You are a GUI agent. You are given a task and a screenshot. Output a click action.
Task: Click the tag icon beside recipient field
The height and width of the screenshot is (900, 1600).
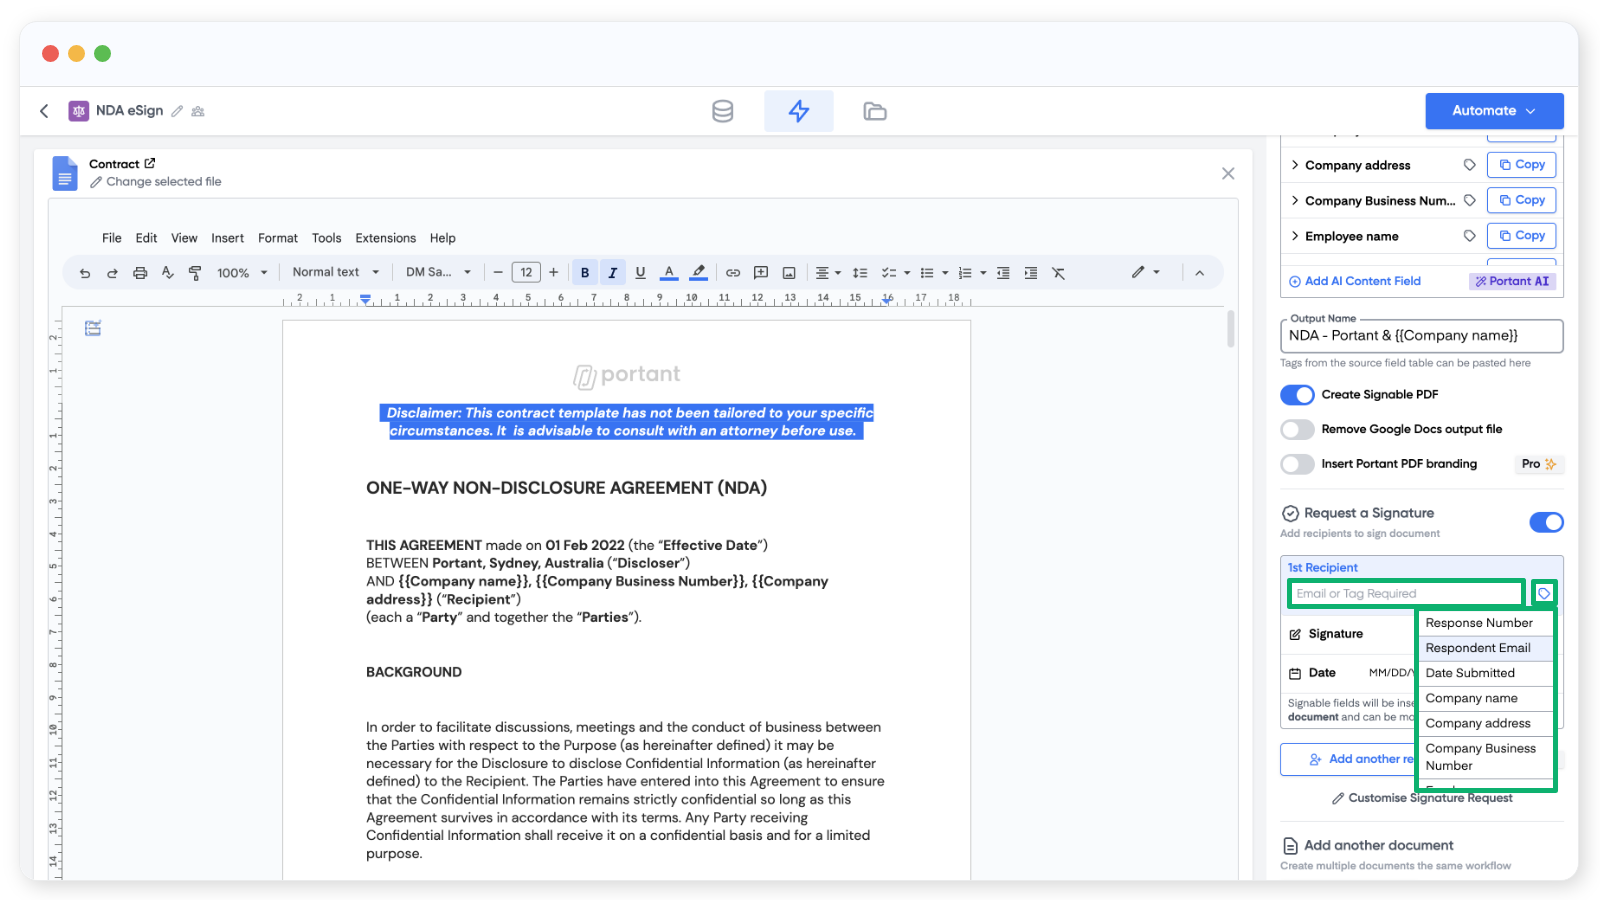click(x=1544, y=594)
